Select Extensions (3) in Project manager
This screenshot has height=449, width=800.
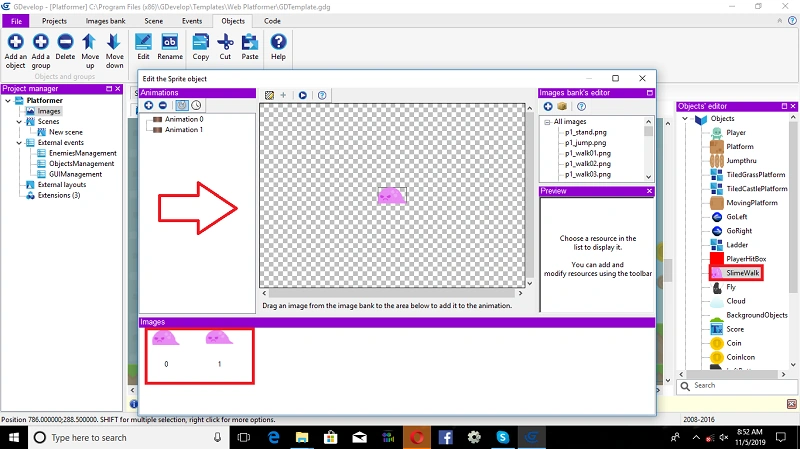59,195
